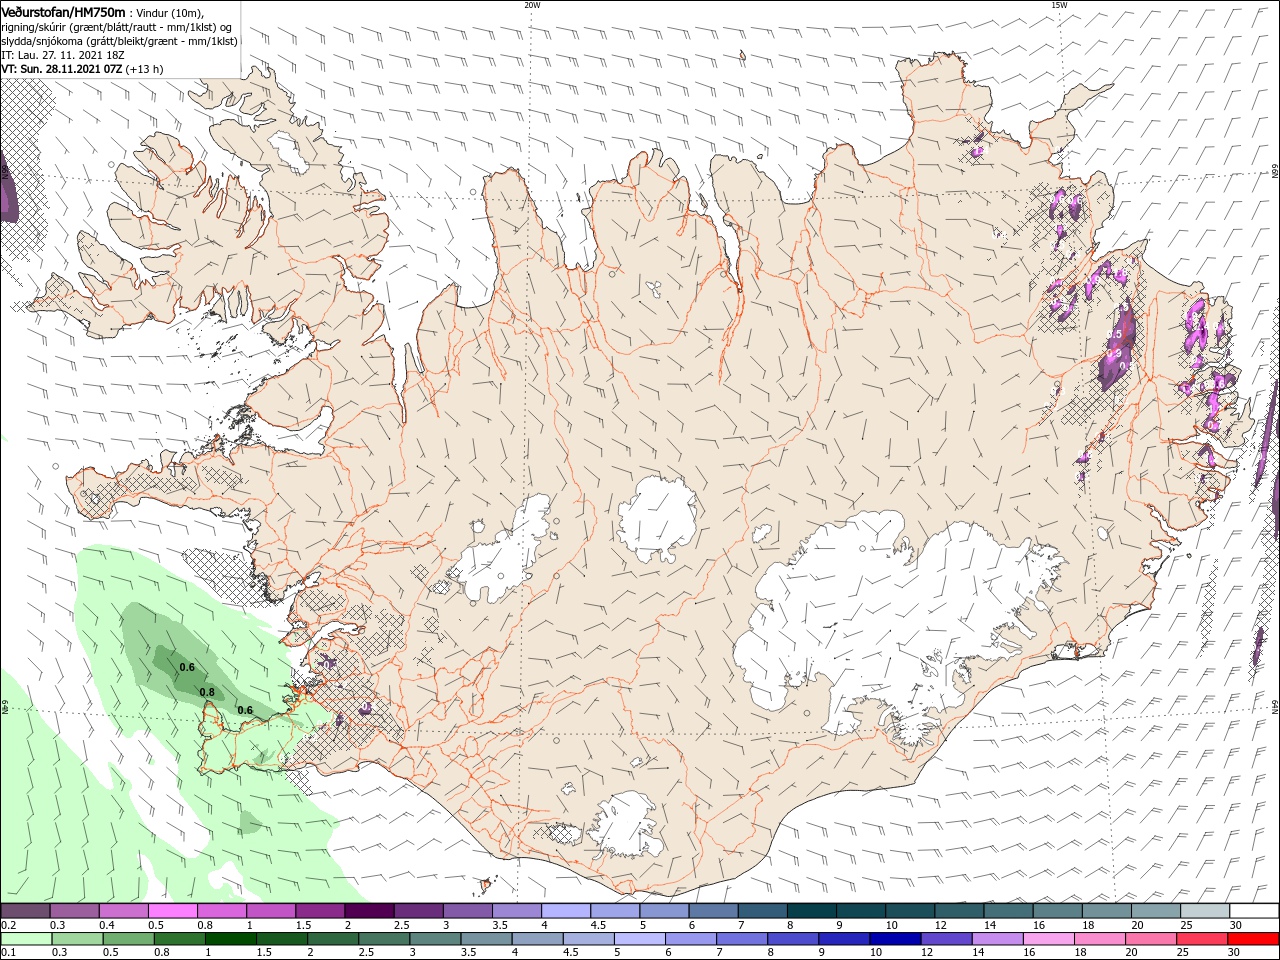Click the 20W longitude label
The width and height of the screenshot is (1280, 960).
(532, 5)
